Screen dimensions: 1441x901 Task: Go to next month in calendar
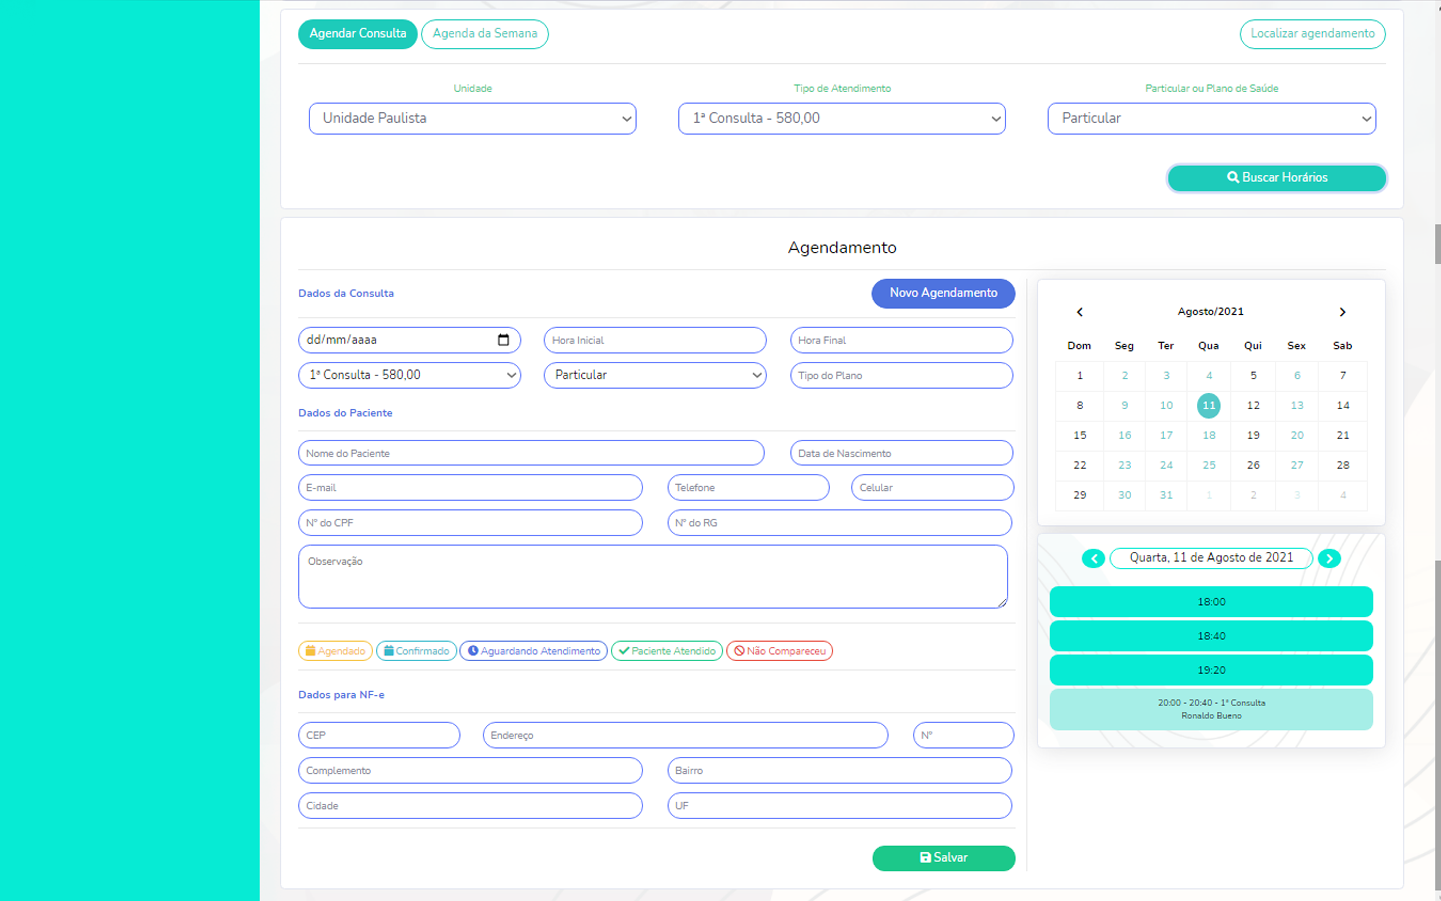click(1342, 312)
